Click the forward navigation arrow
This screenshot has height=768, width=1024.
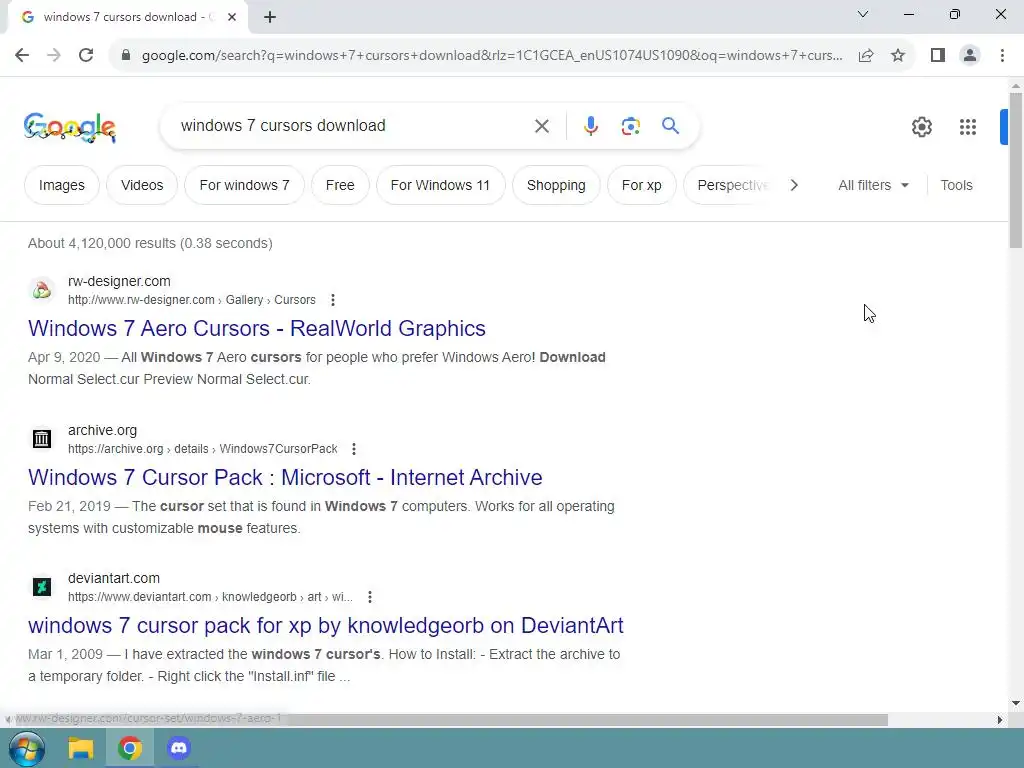54,55
